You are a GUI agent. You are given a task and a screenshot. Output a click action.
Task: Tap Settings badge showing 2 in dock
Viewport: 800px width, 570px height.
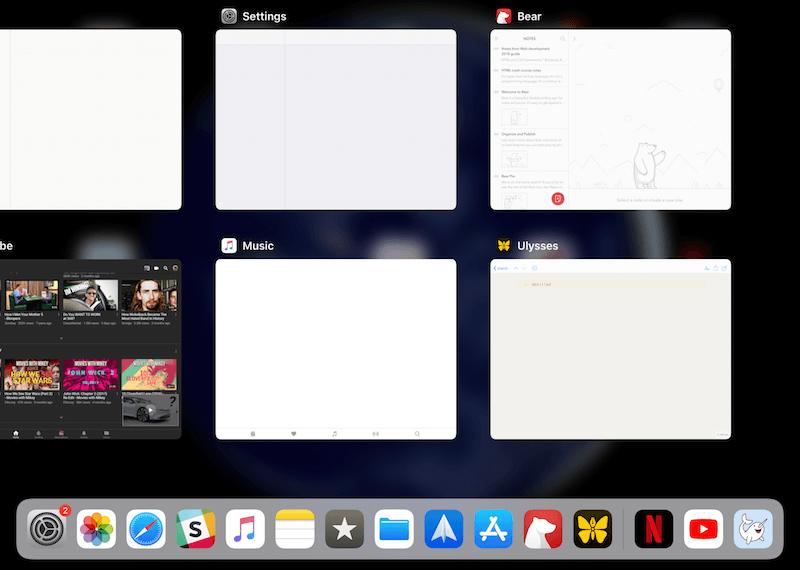pyautogui.click(x=65, y=510)
